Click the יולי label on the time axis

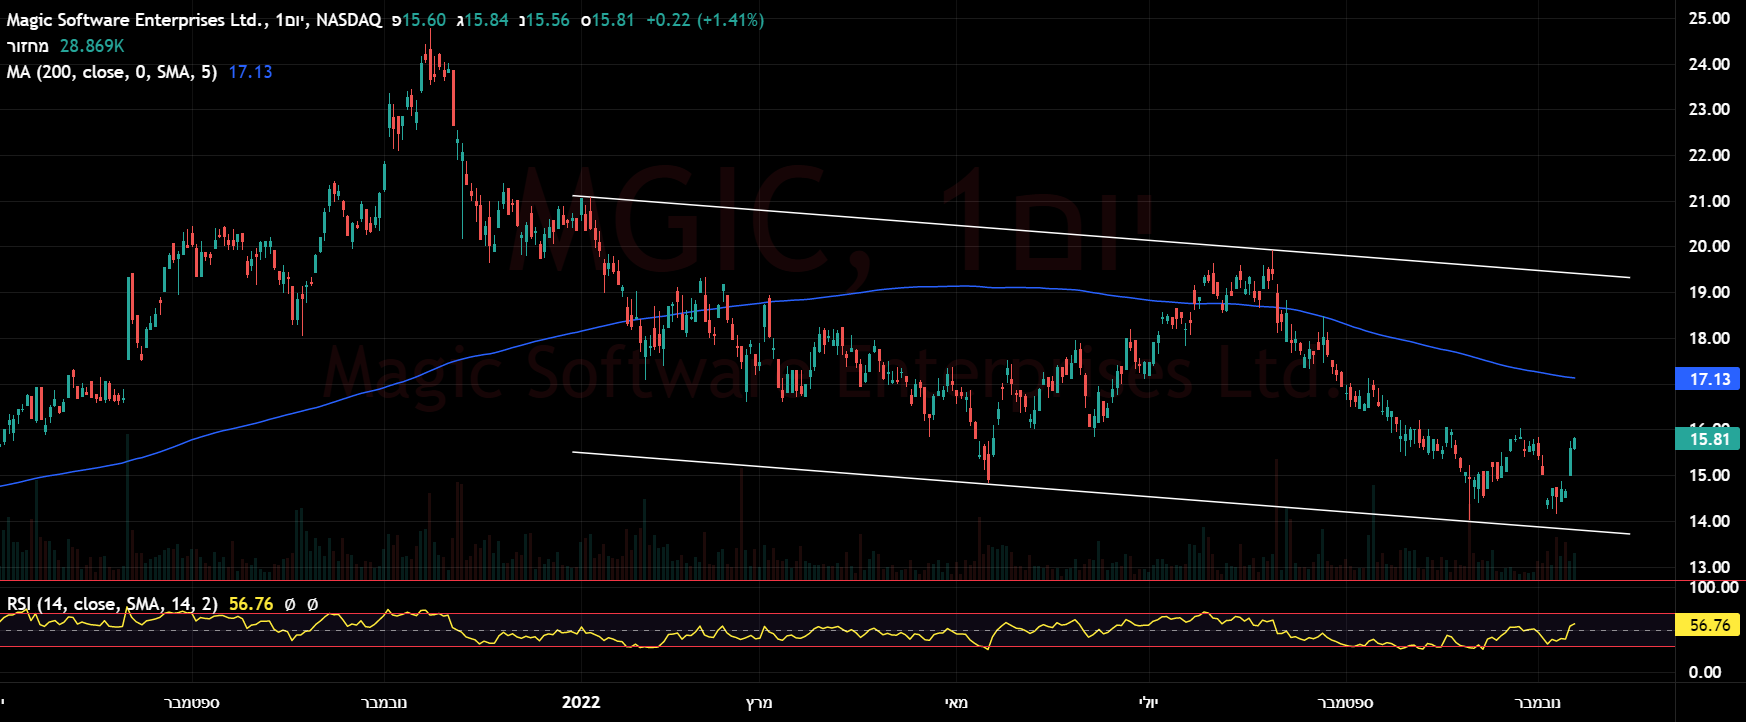1149,702
